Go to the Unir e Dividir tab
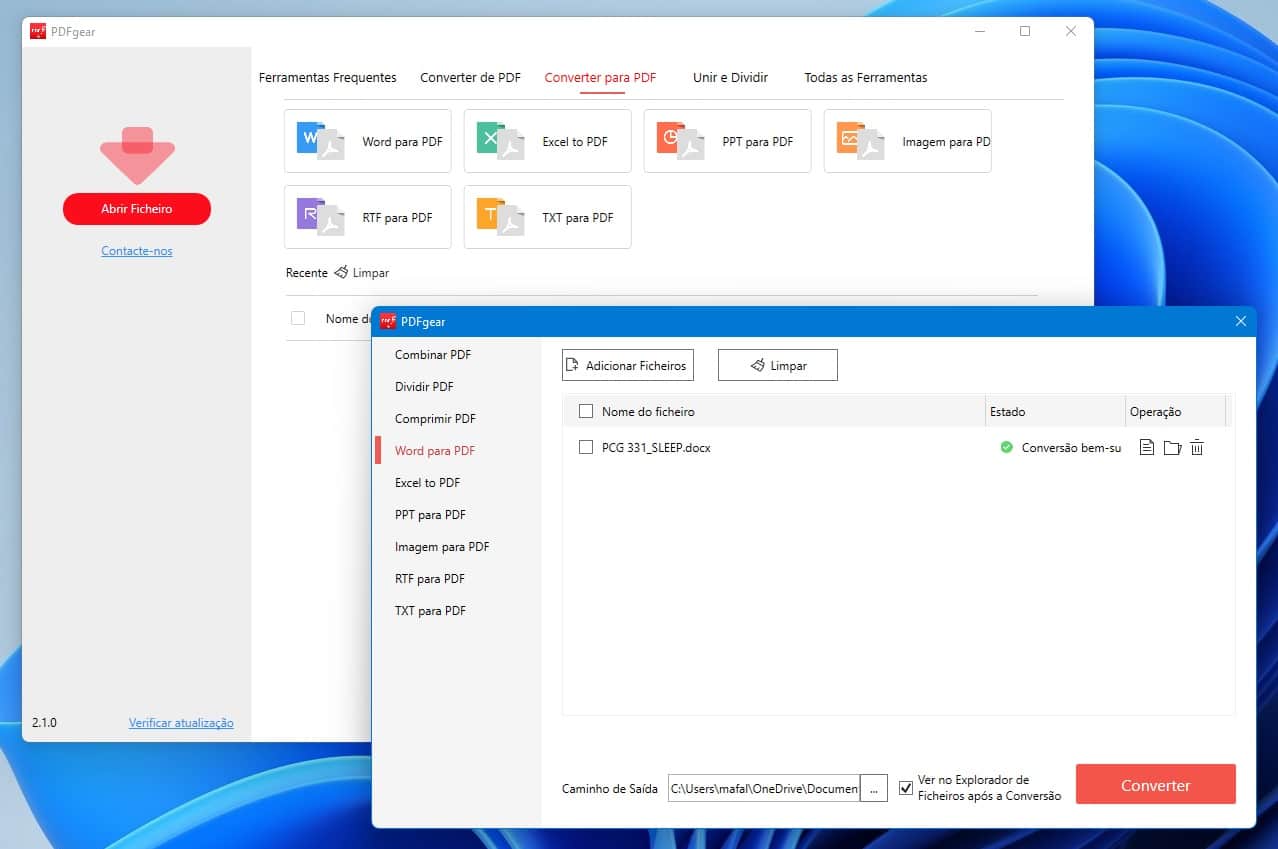 coord(730,77)
